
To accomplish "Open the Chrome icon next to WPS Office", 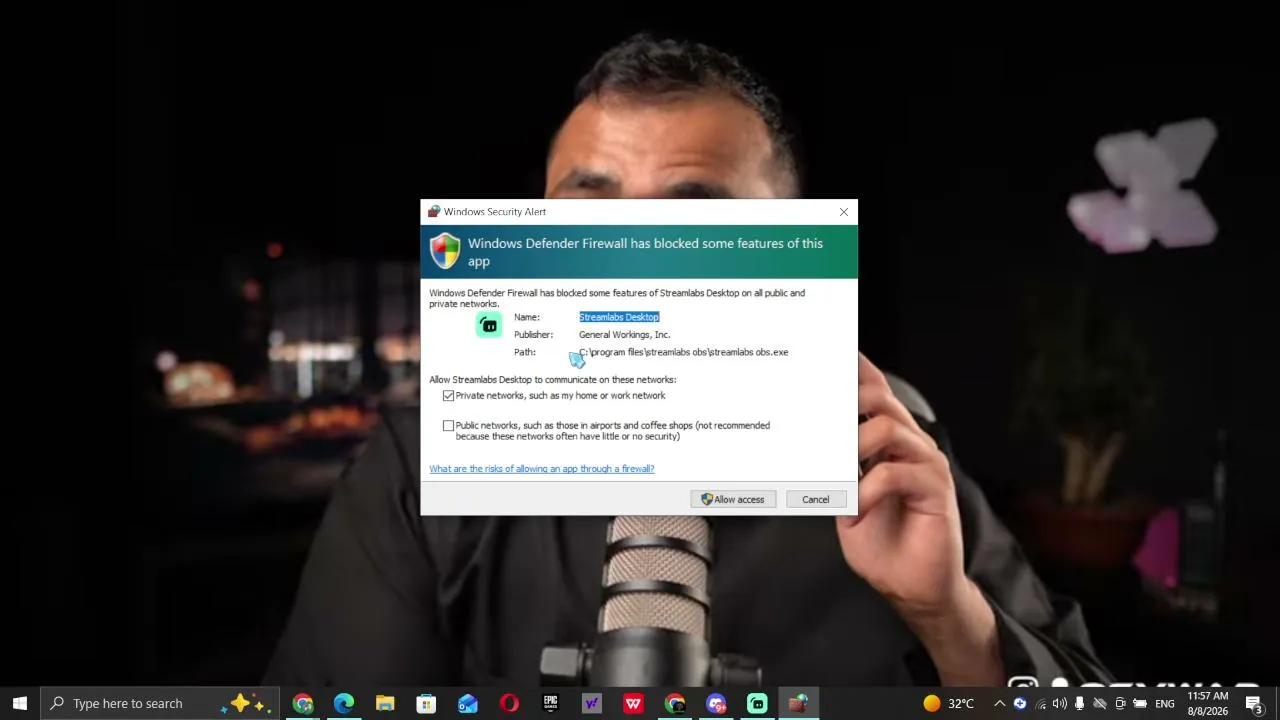I will tap(675, 703).
